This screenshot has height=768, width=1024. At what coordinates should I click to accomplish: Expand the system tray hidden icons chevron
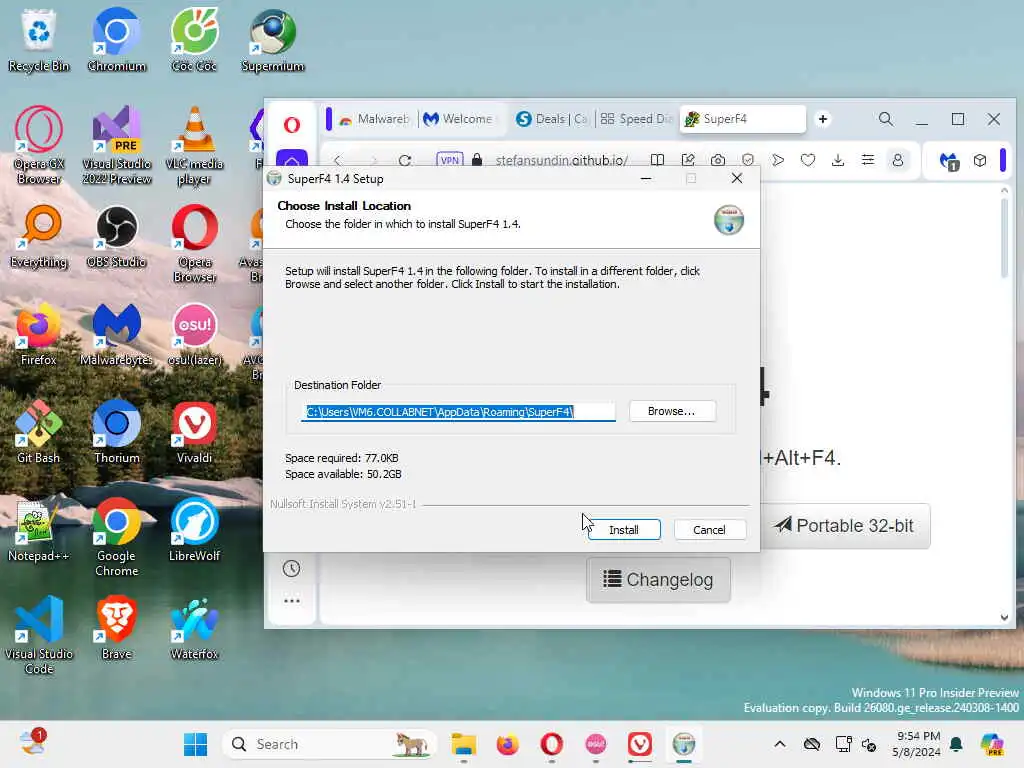click(x=780, y=744)
